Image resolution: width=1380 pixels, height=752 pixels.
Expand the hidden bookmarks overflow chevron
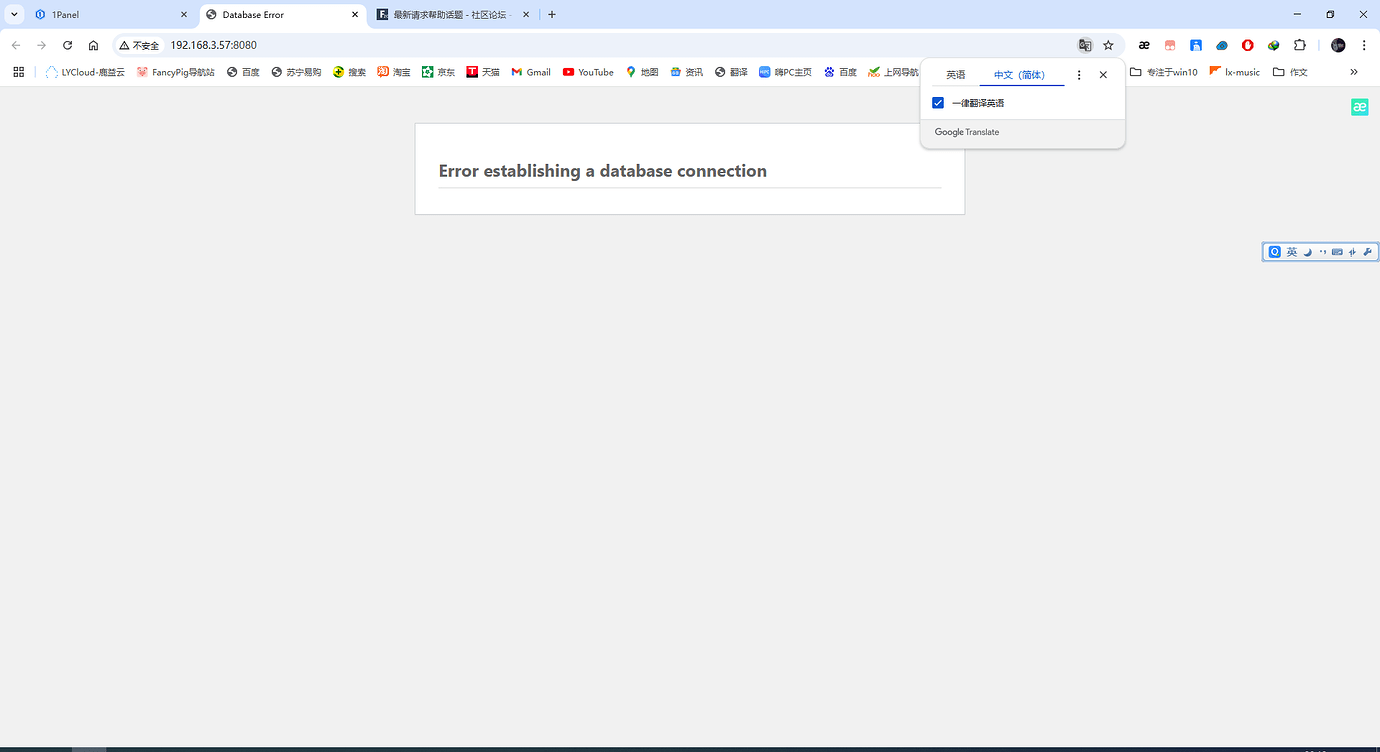1354,72
